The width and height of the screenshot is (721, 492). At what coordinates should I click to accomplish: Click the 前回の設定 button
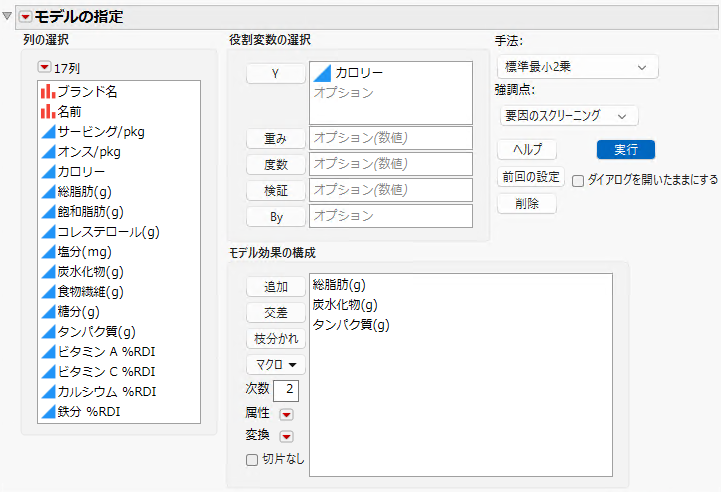pos(531,177)
